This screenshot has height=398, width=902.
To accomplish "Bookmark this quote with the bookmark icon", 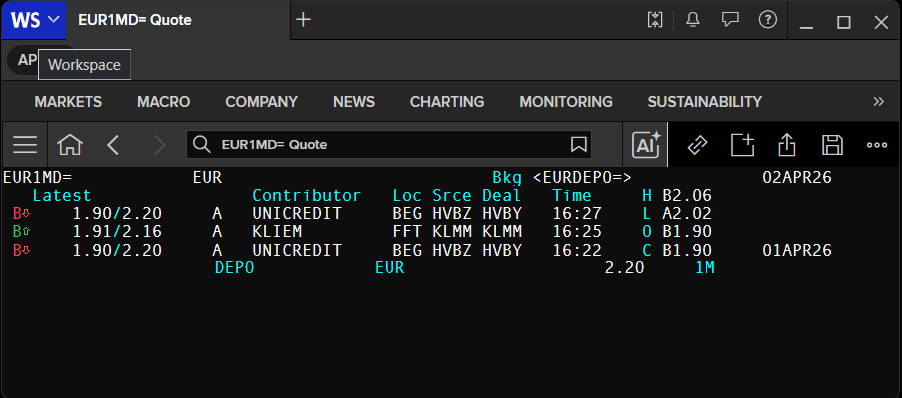I will (x=578, y=145).
